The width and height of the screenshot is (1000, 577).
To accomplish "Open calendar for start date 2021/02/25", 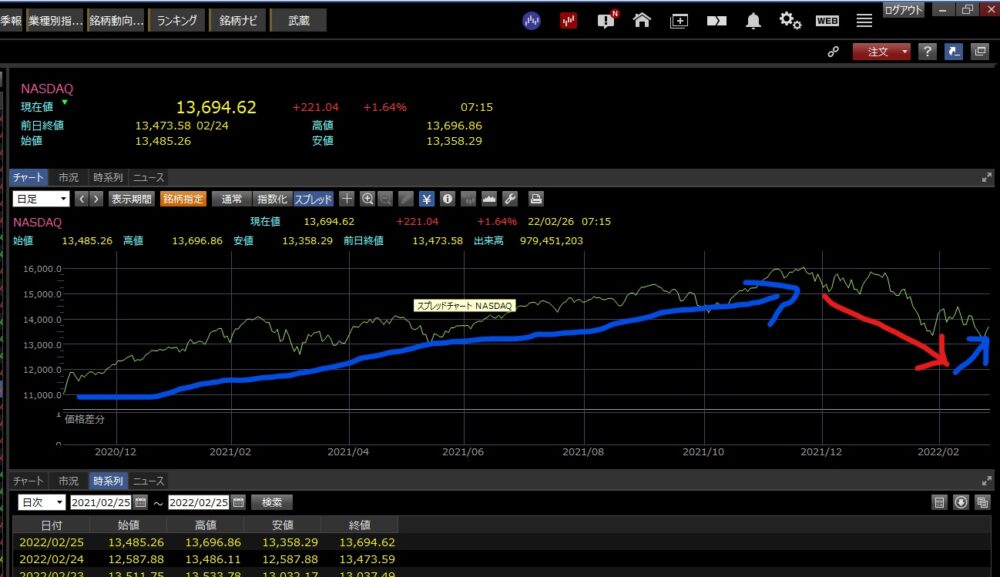I will tap(140, 502).
